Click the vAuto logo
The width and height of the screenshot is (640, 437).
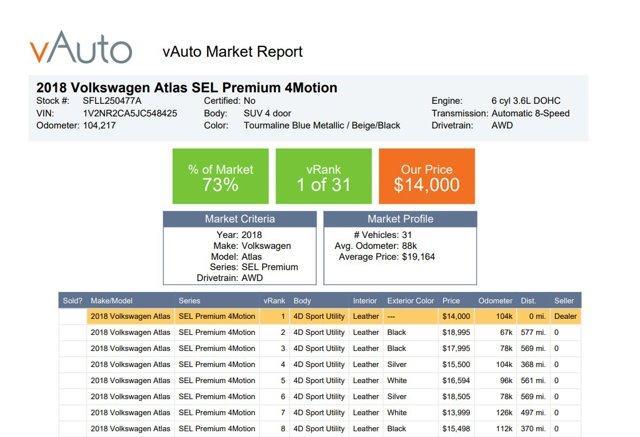[x=80, y=49]
